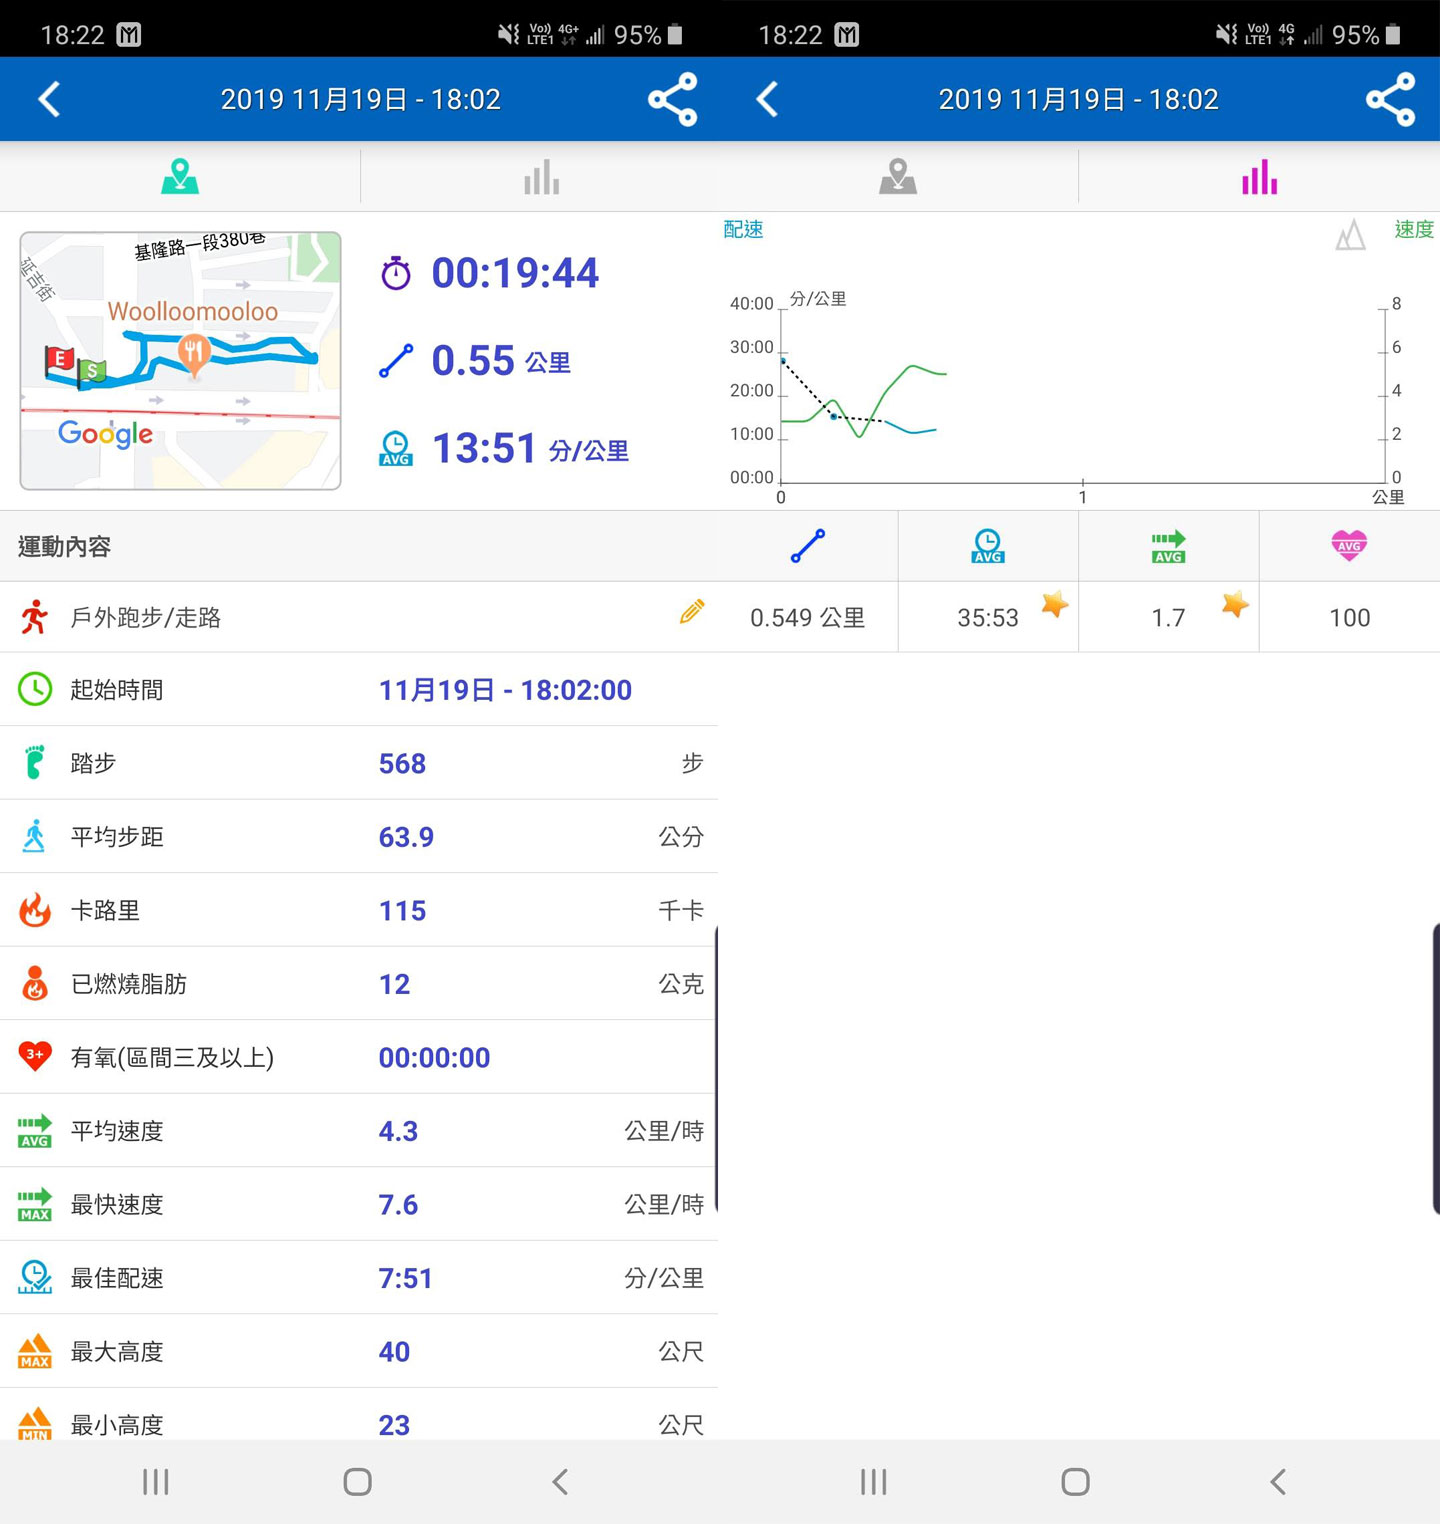This screenshot has width=1440, height=1524.
Task: Select grey bar chart tab on left screen
Action: tap(541, 177)
